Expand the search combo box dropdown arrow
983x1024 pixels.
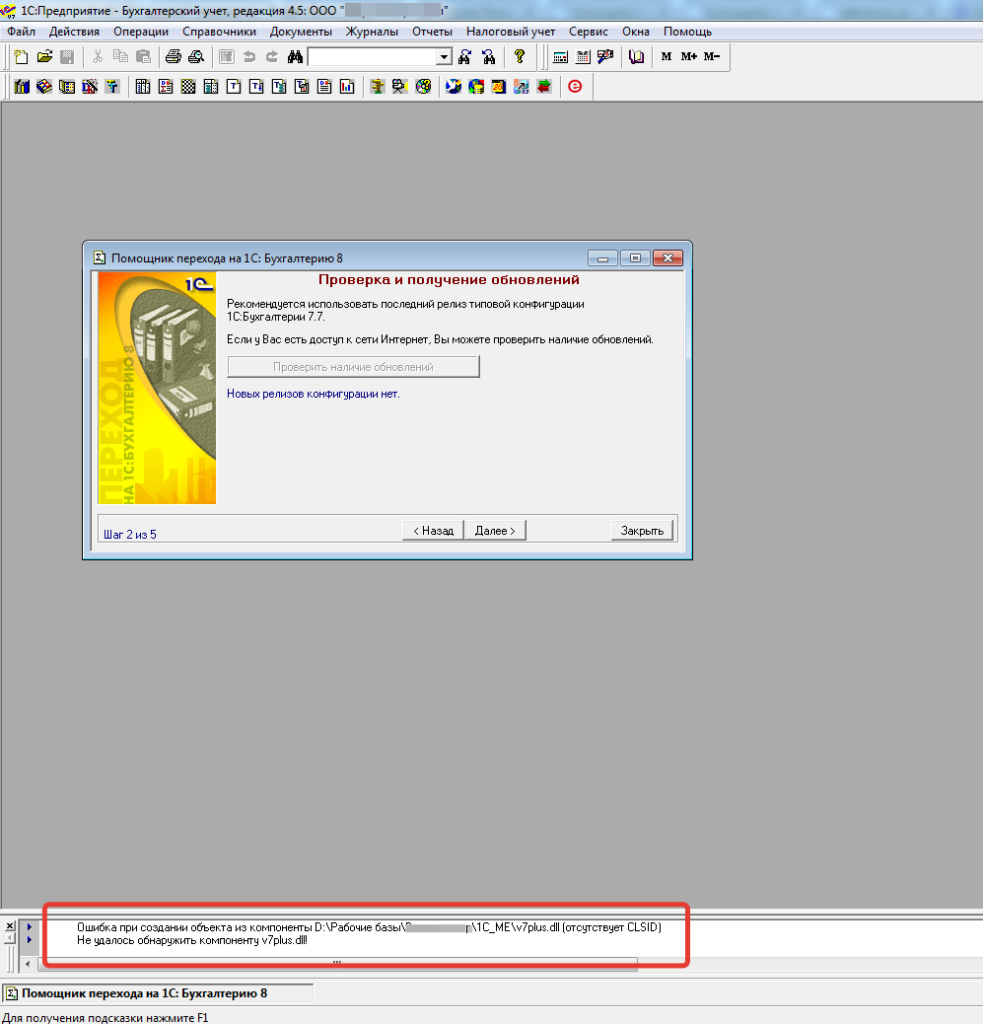tap(444, 57)
